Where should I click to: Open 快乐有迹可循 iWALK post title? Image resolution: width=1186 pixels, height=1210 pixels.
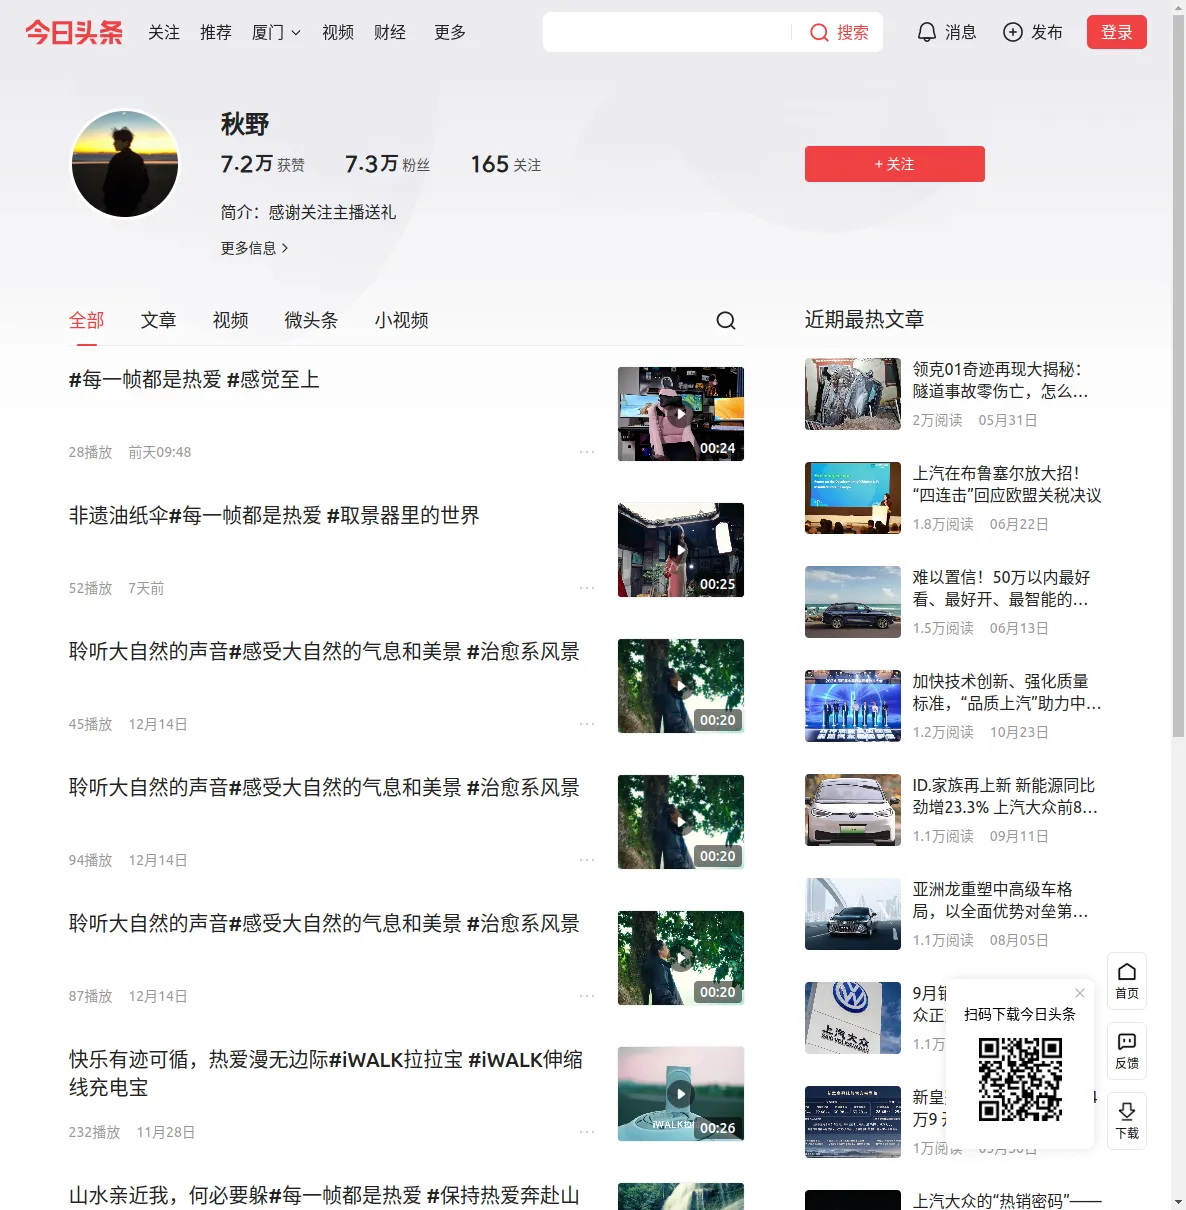coord(326,1073)
